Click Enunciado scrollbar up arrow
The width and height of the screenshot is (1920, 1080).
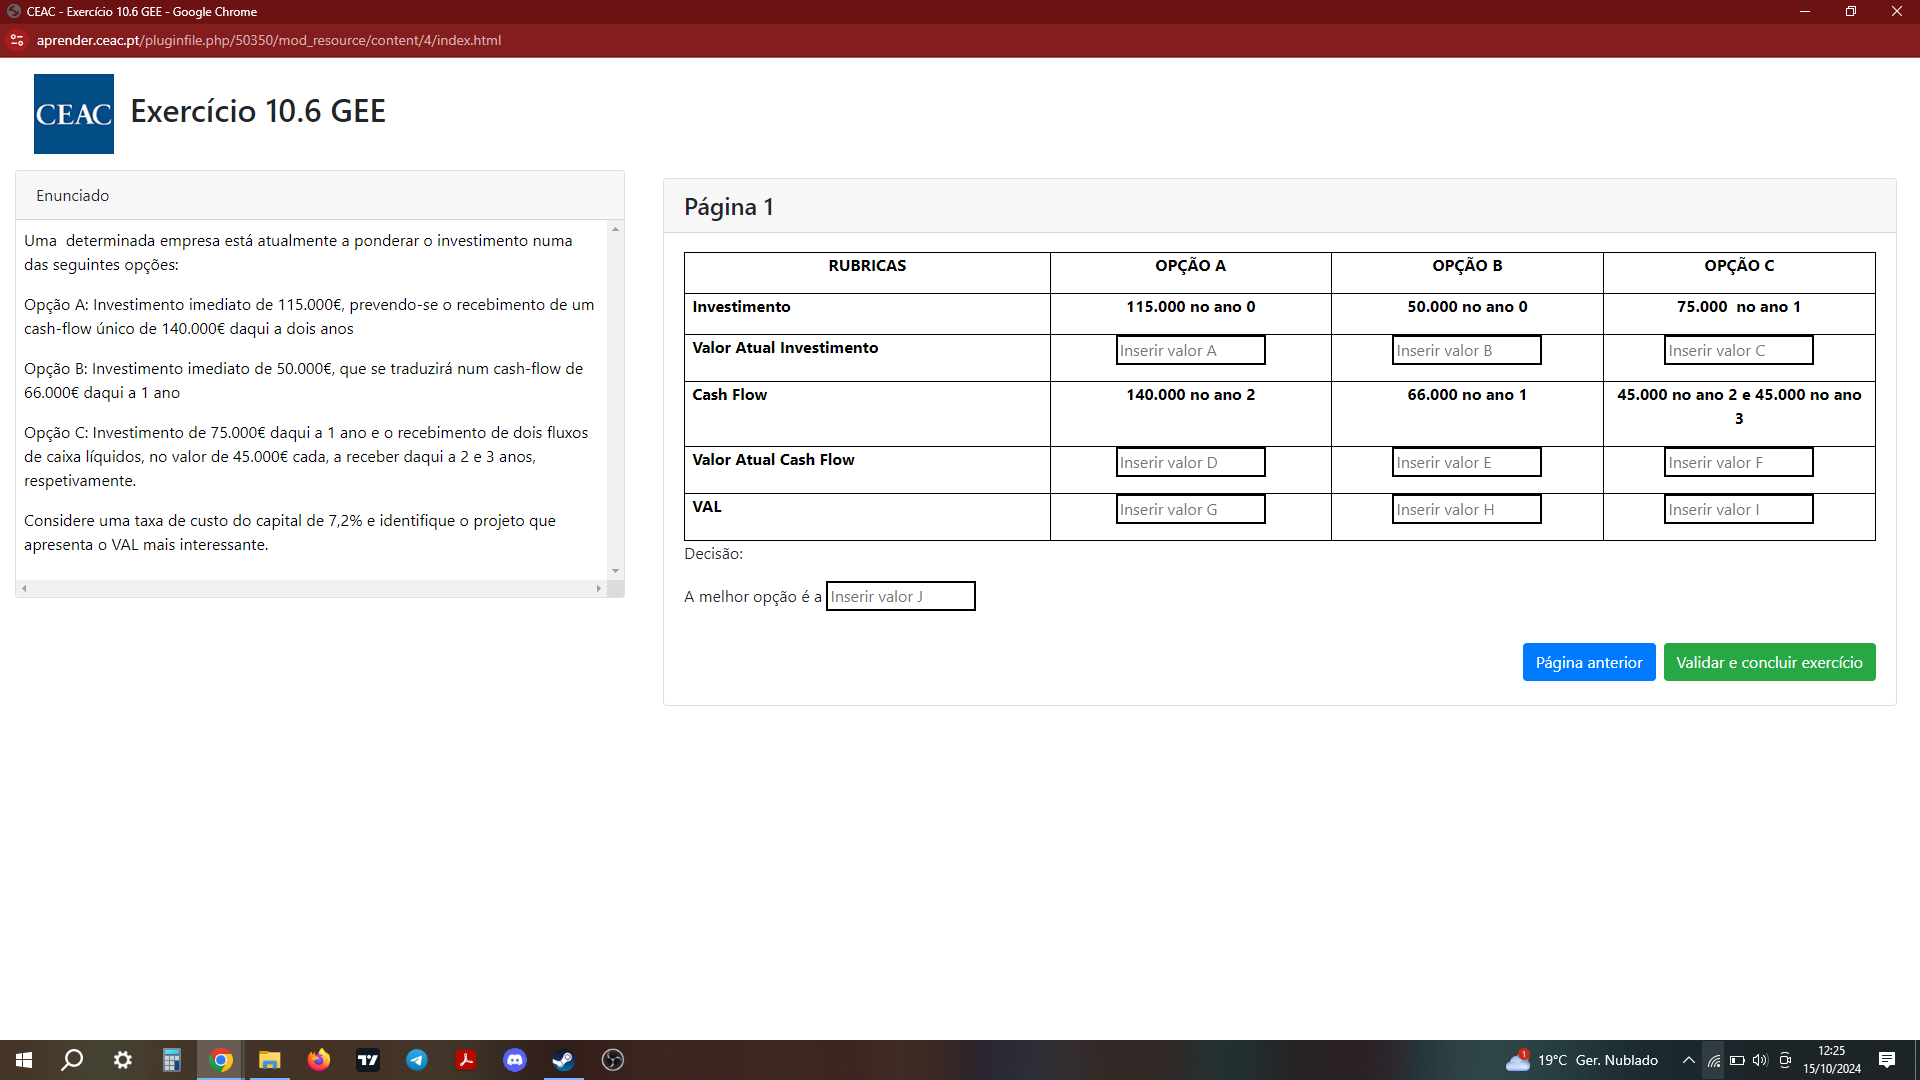pos(615,230)
